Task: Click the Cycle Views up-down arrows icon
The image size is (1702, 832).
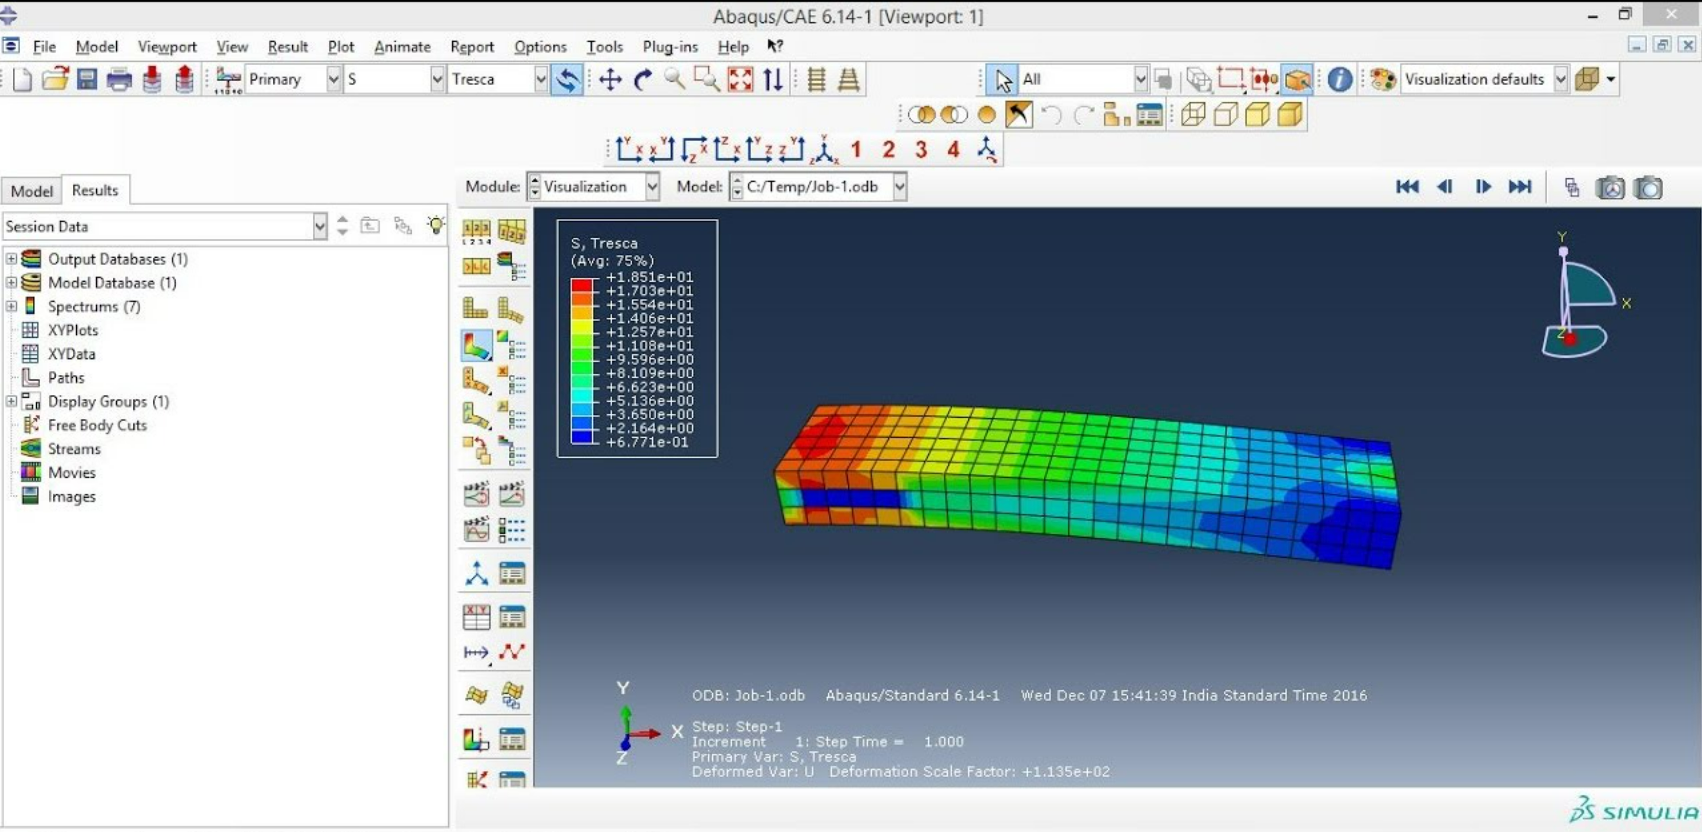Action: tap(773, 79)
